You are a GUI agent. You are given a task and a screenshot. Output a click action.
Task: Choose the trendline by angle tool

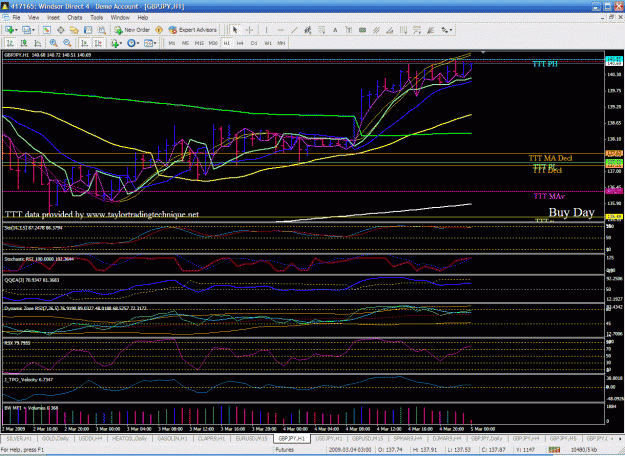pos(390,30)
